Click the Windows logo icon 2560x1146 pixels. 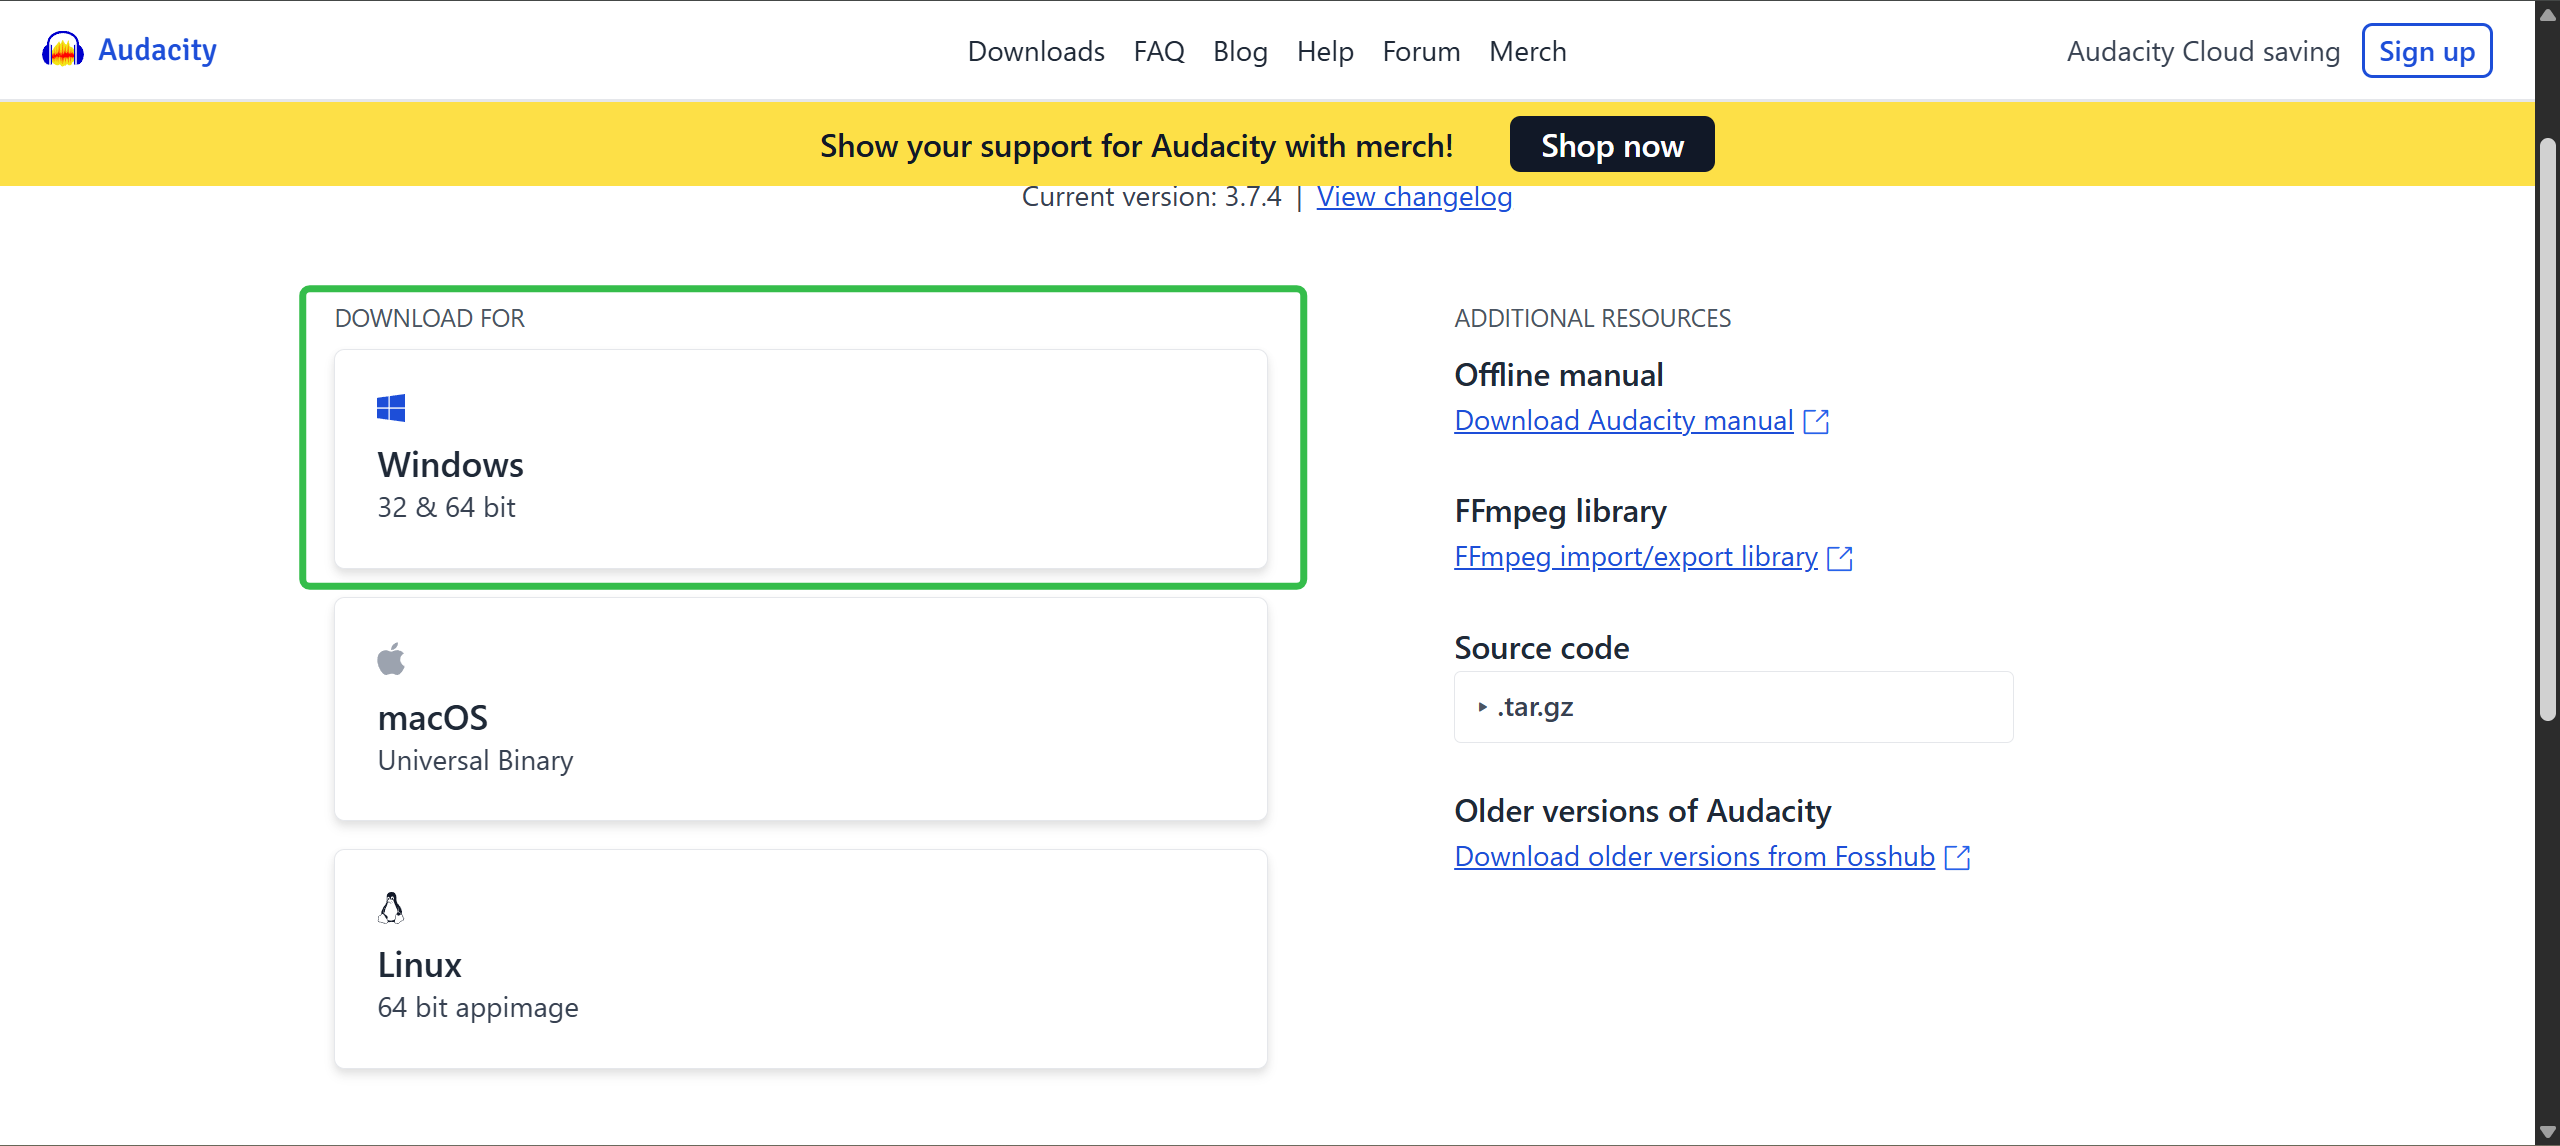[x=391, y=408]
